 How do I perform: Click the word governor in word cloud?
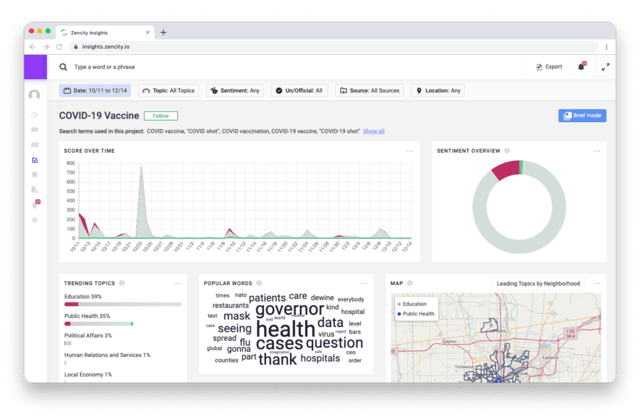point(290,309)
